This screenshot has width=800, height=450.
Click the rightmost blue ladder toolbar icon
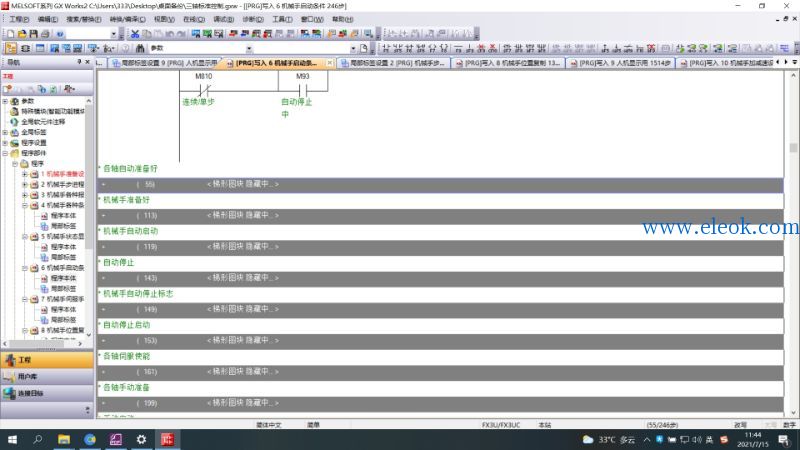click(x=784, y=48)
